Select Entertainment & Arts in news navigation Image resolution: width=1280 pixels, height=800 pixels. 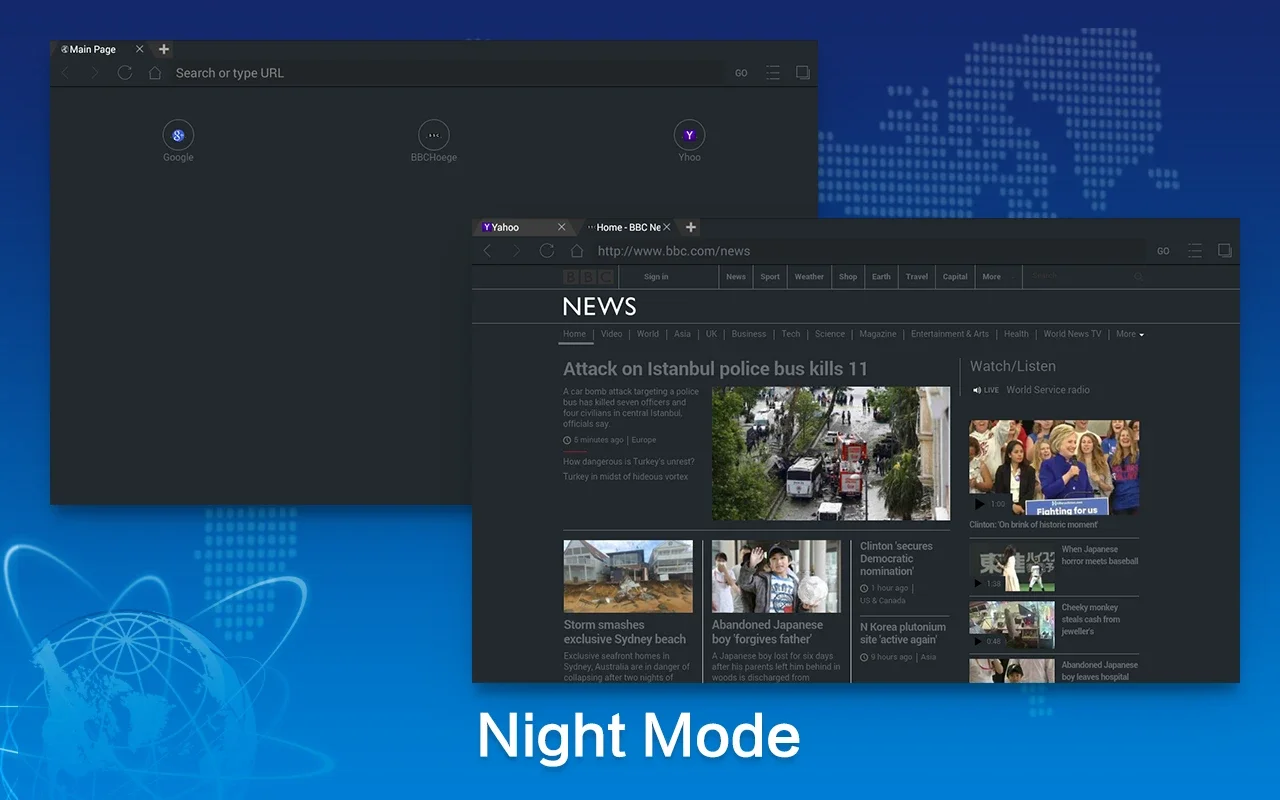(950, 334)
